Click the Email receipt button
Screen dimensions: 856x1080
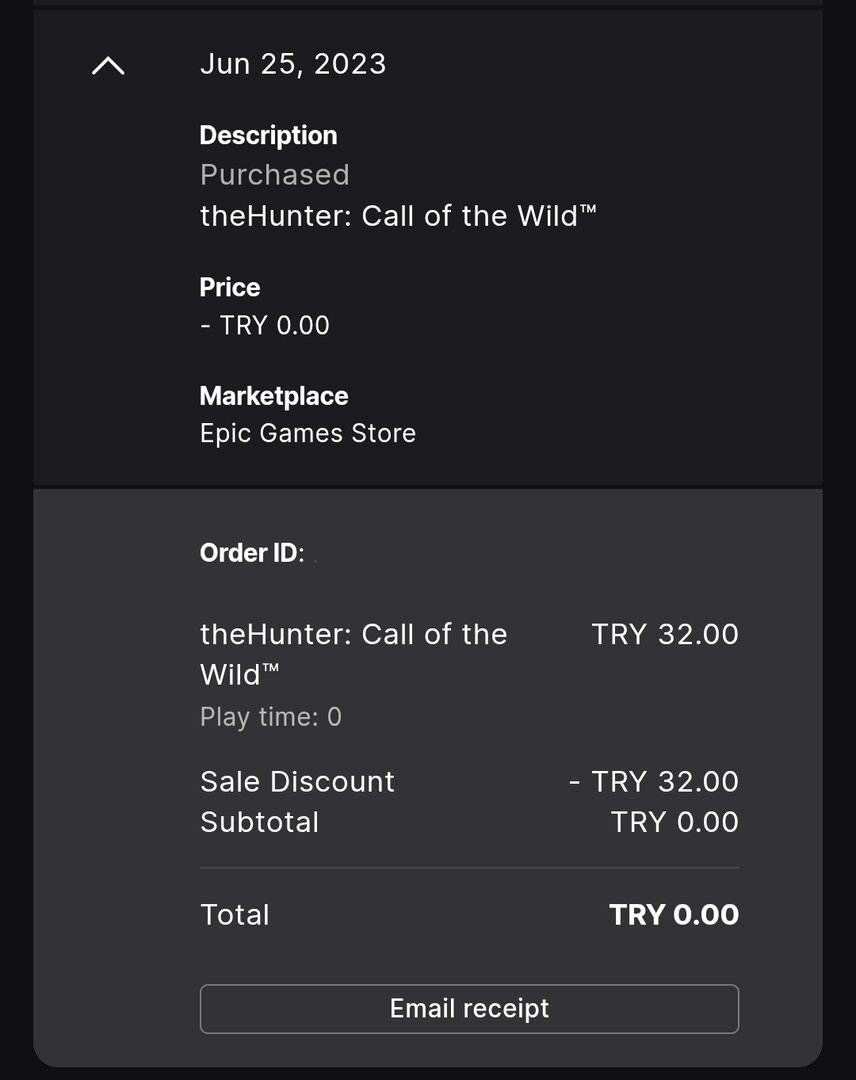coord(469,1008)
